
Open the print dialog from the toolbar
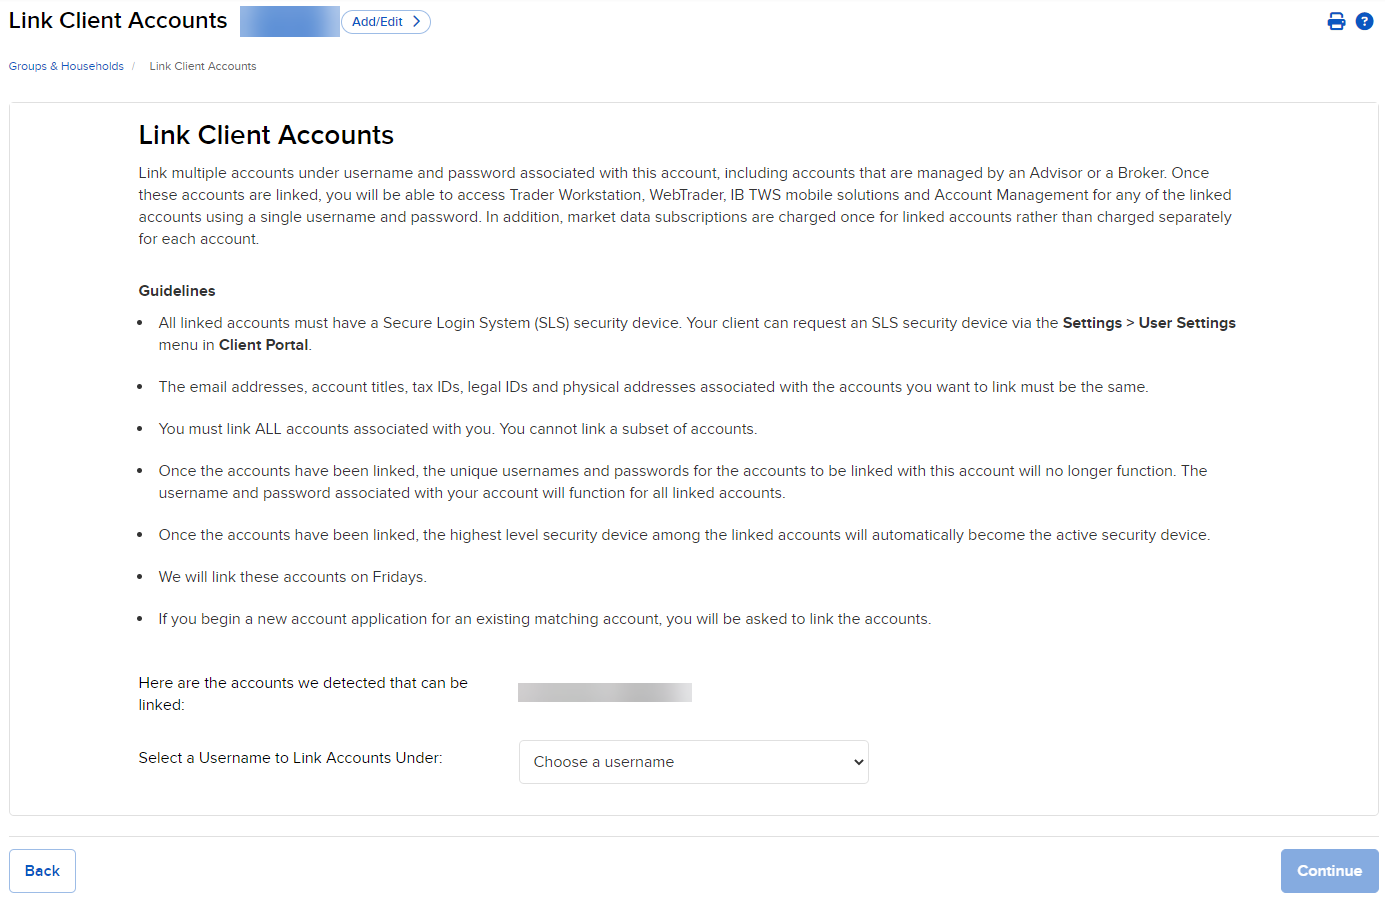point(1336,20)
